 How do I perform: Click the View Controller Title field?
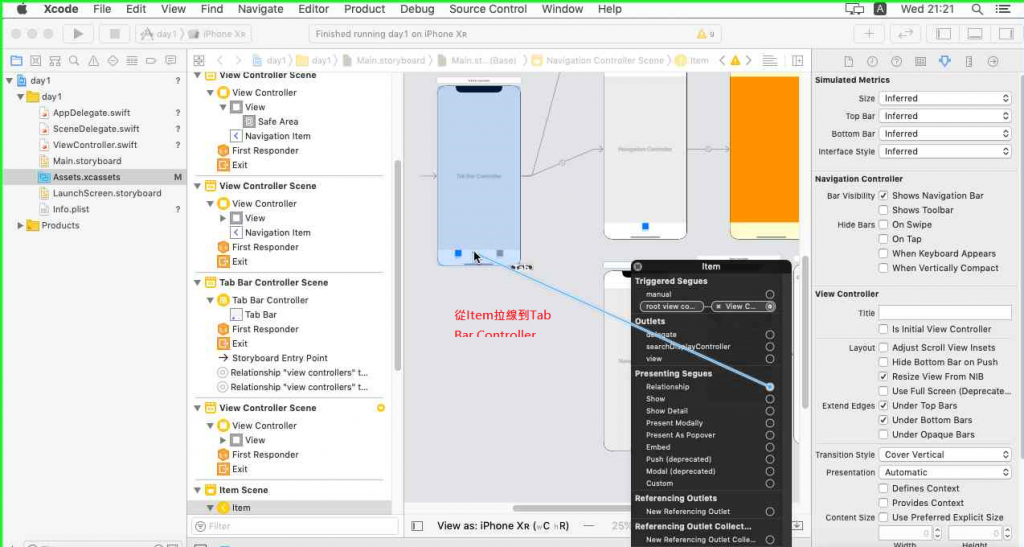click(x=944, y=313)
